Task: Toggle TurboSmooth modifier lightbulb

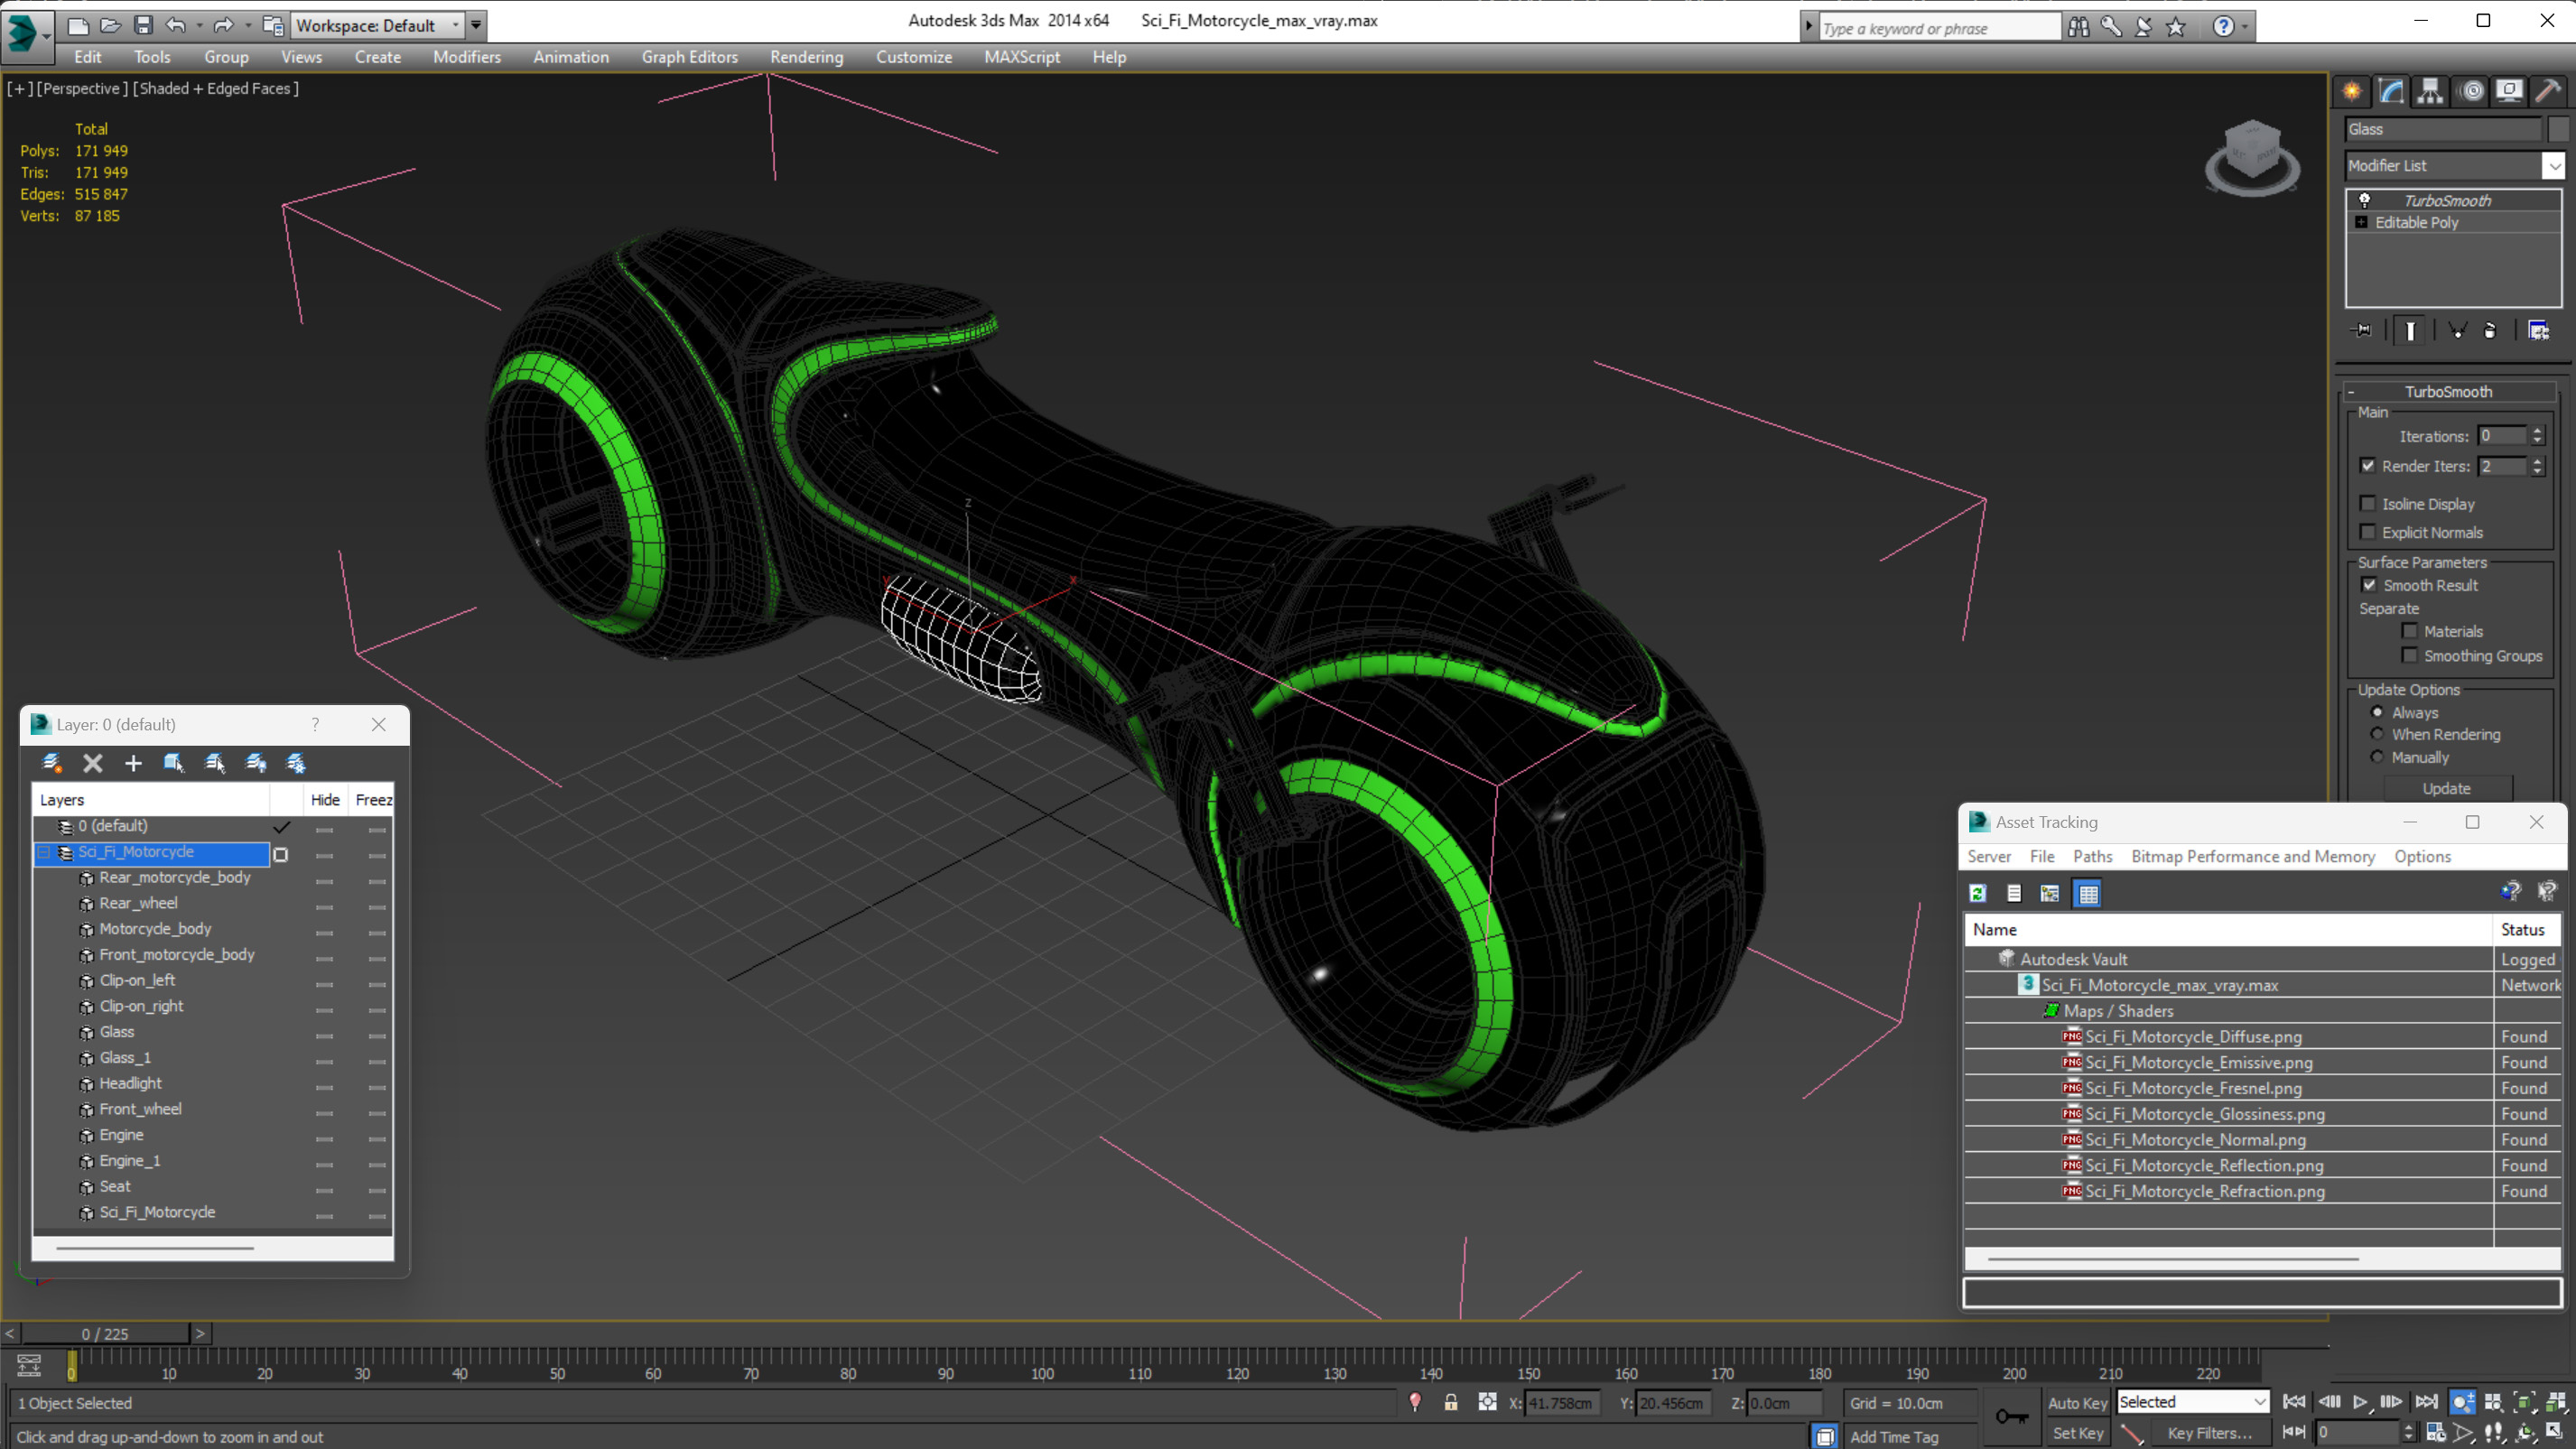Action: [x=2365, y=200]
